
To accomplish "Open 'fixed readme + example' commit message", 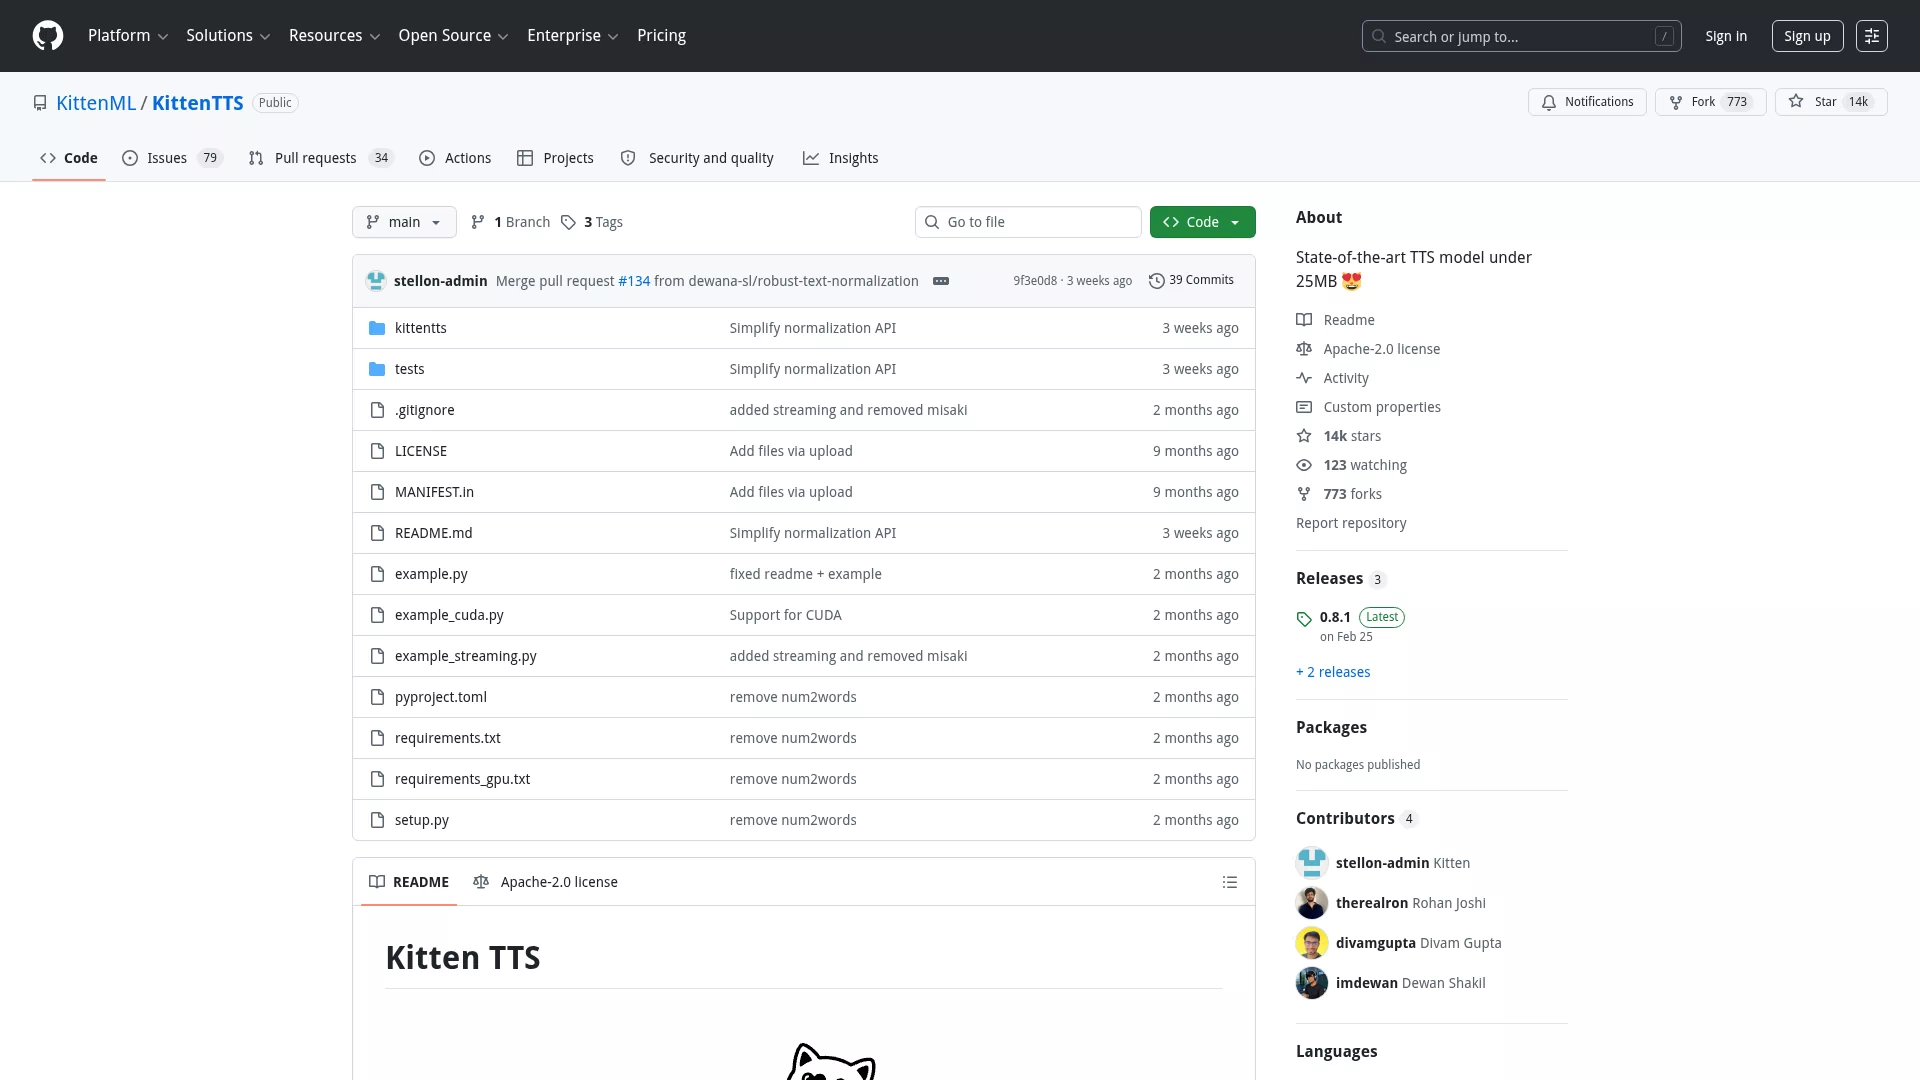I will click(x=805, y=574).
